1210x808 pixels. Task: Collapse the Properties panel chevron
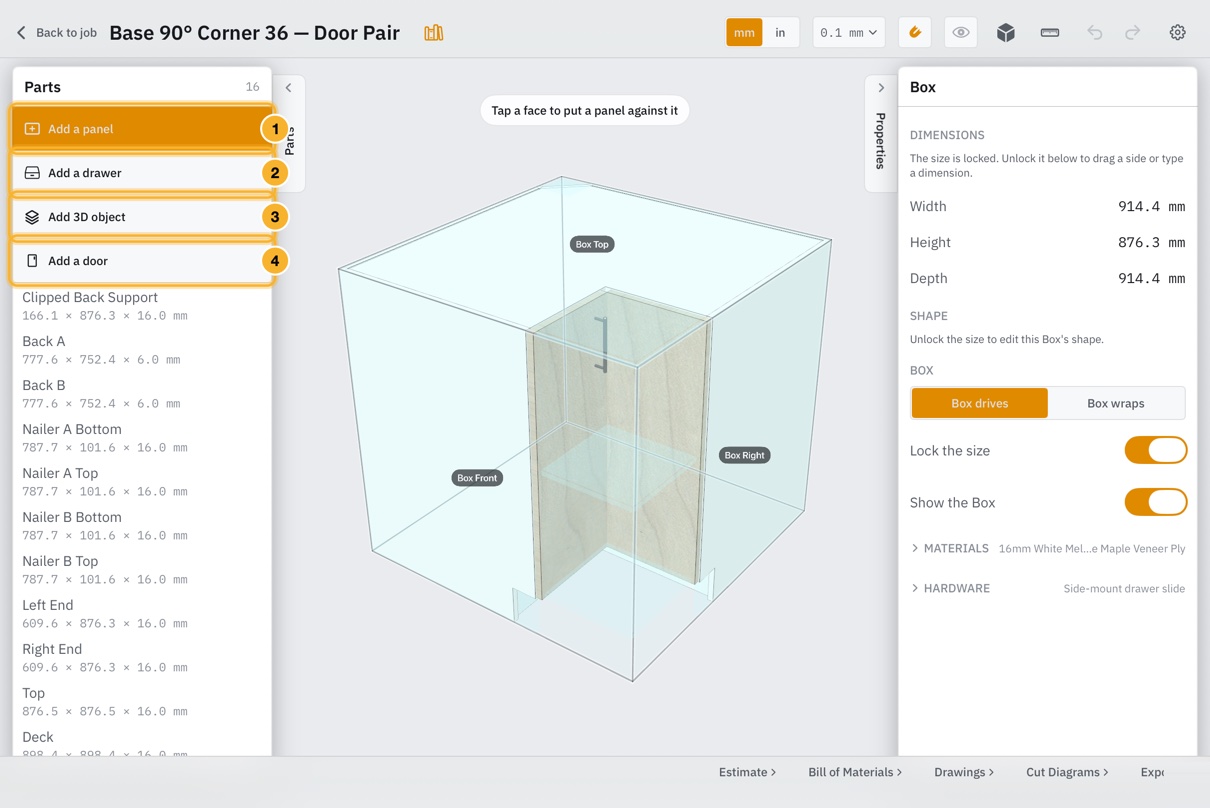[x=881, y=88]
